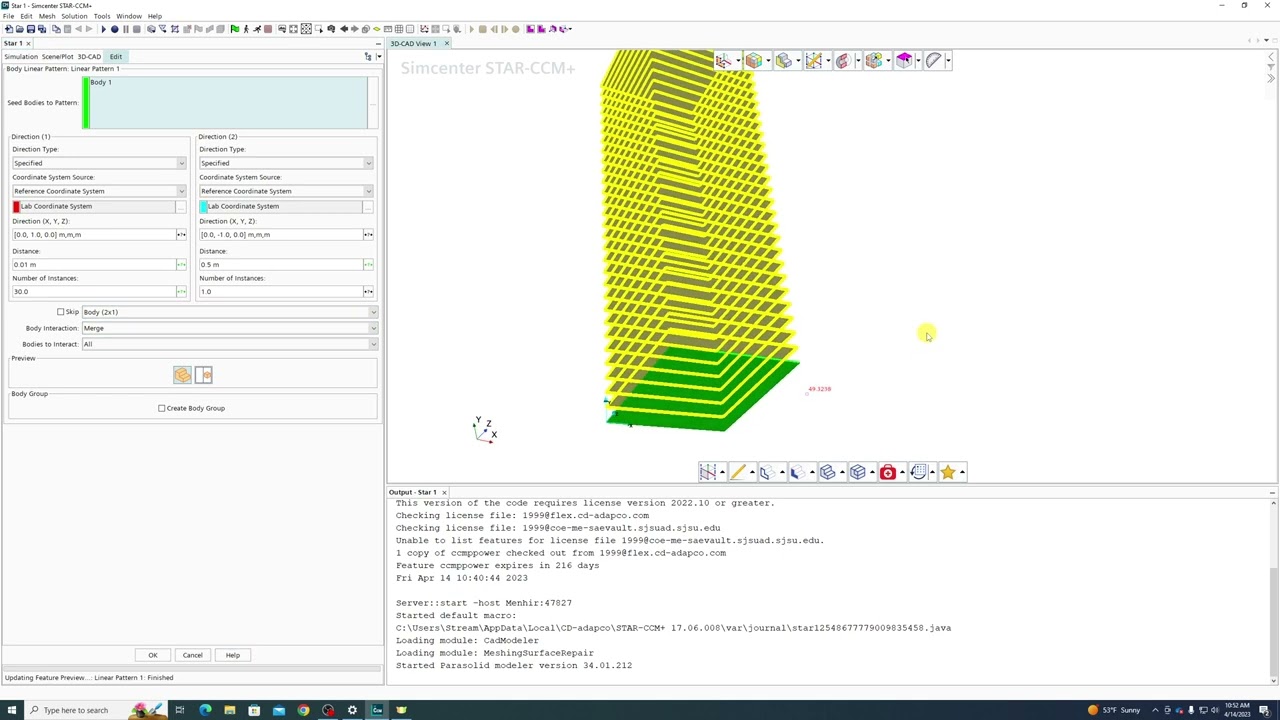Switch to the Simulation tab
Viewport: 1280px width, 720px height.
(x=21, y=57)
